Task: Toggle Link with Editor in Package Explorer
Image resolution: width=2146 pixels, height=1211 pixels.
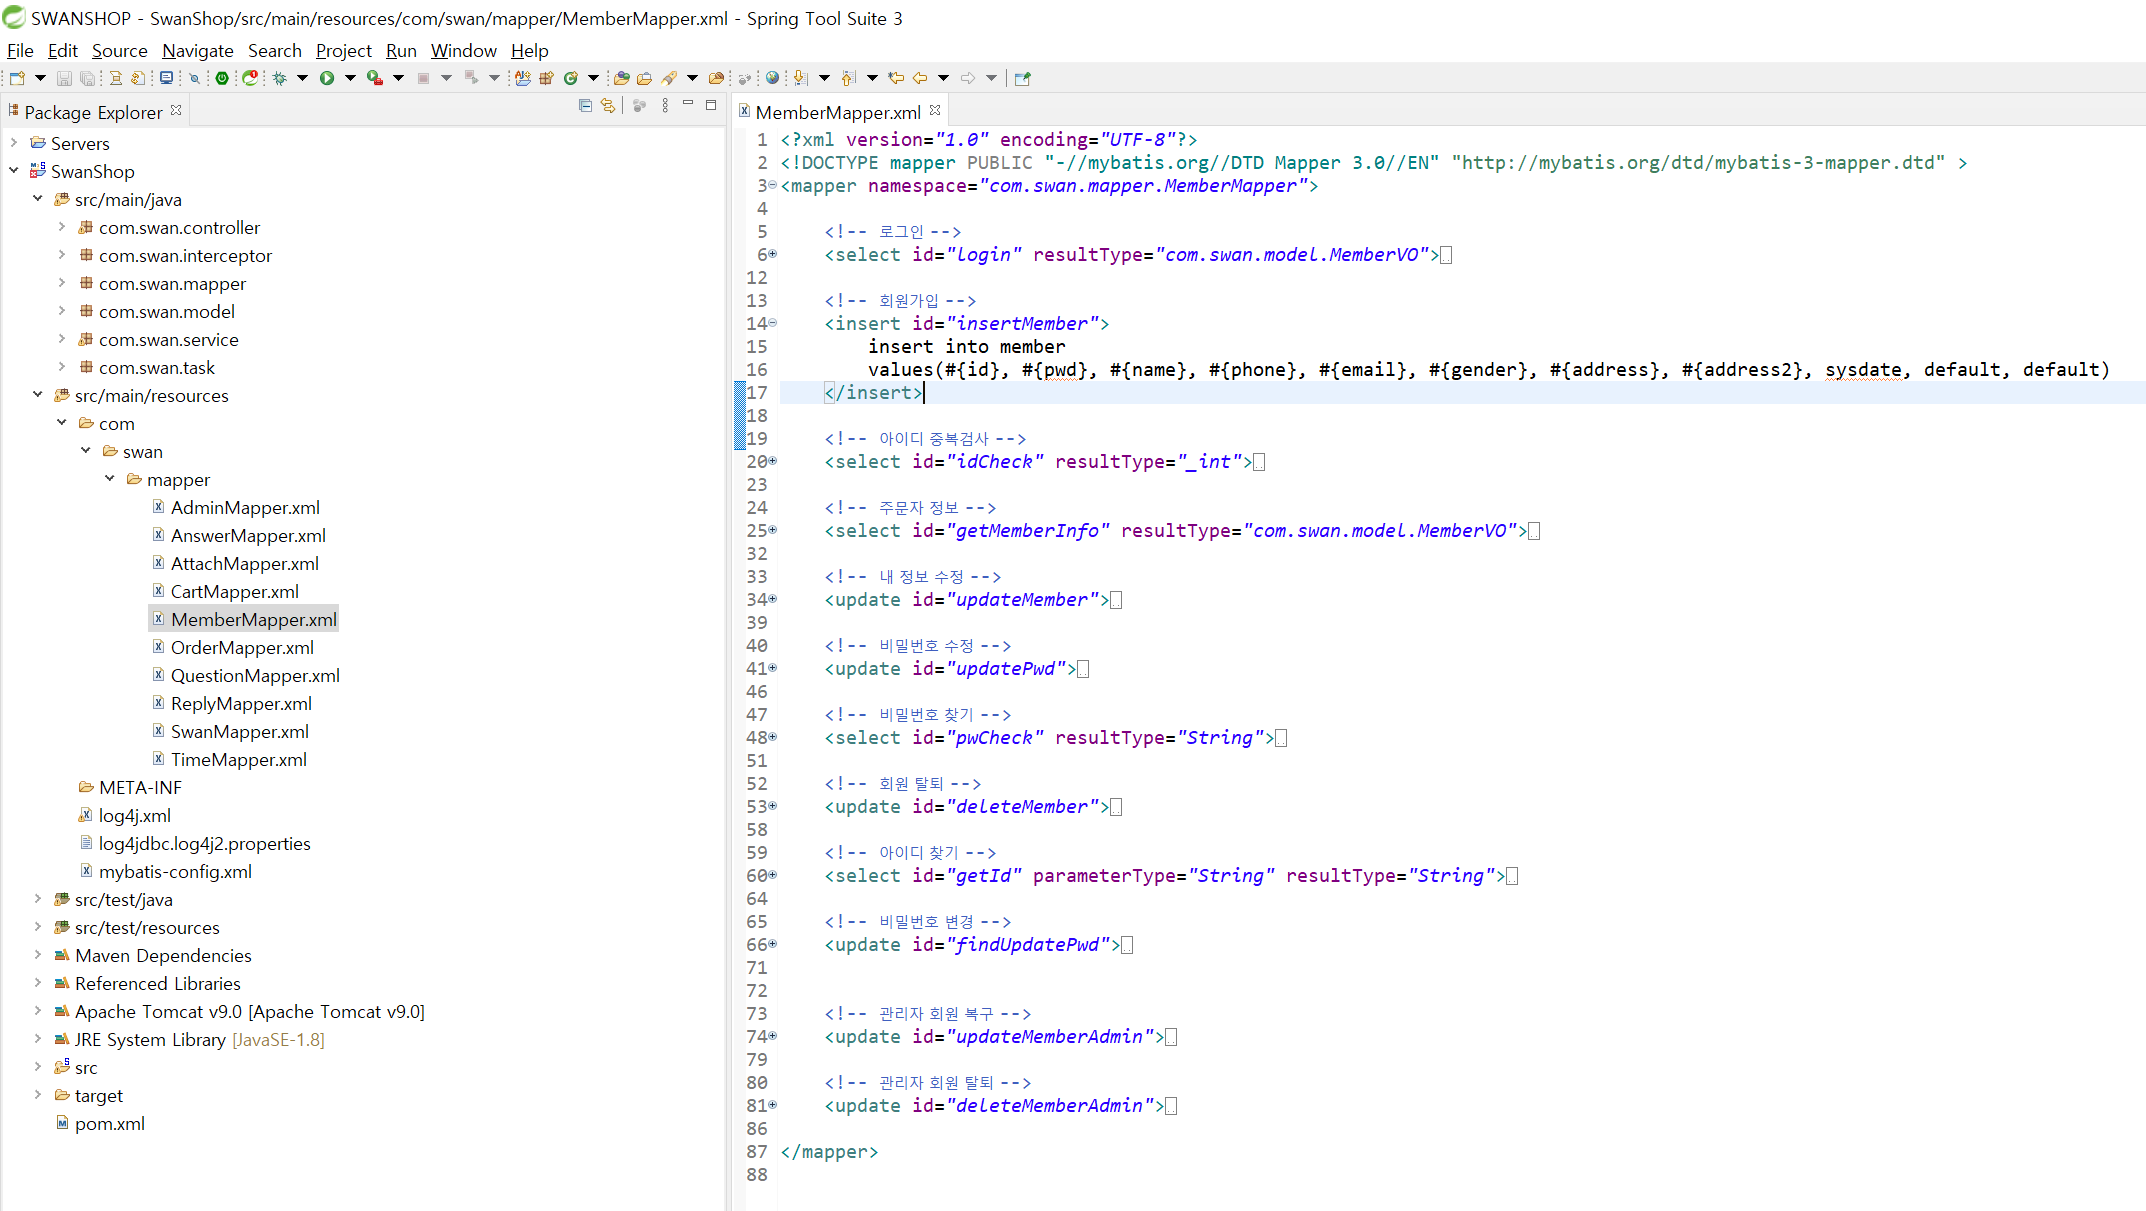Action: pyautogui.click(x=608, y=106)
